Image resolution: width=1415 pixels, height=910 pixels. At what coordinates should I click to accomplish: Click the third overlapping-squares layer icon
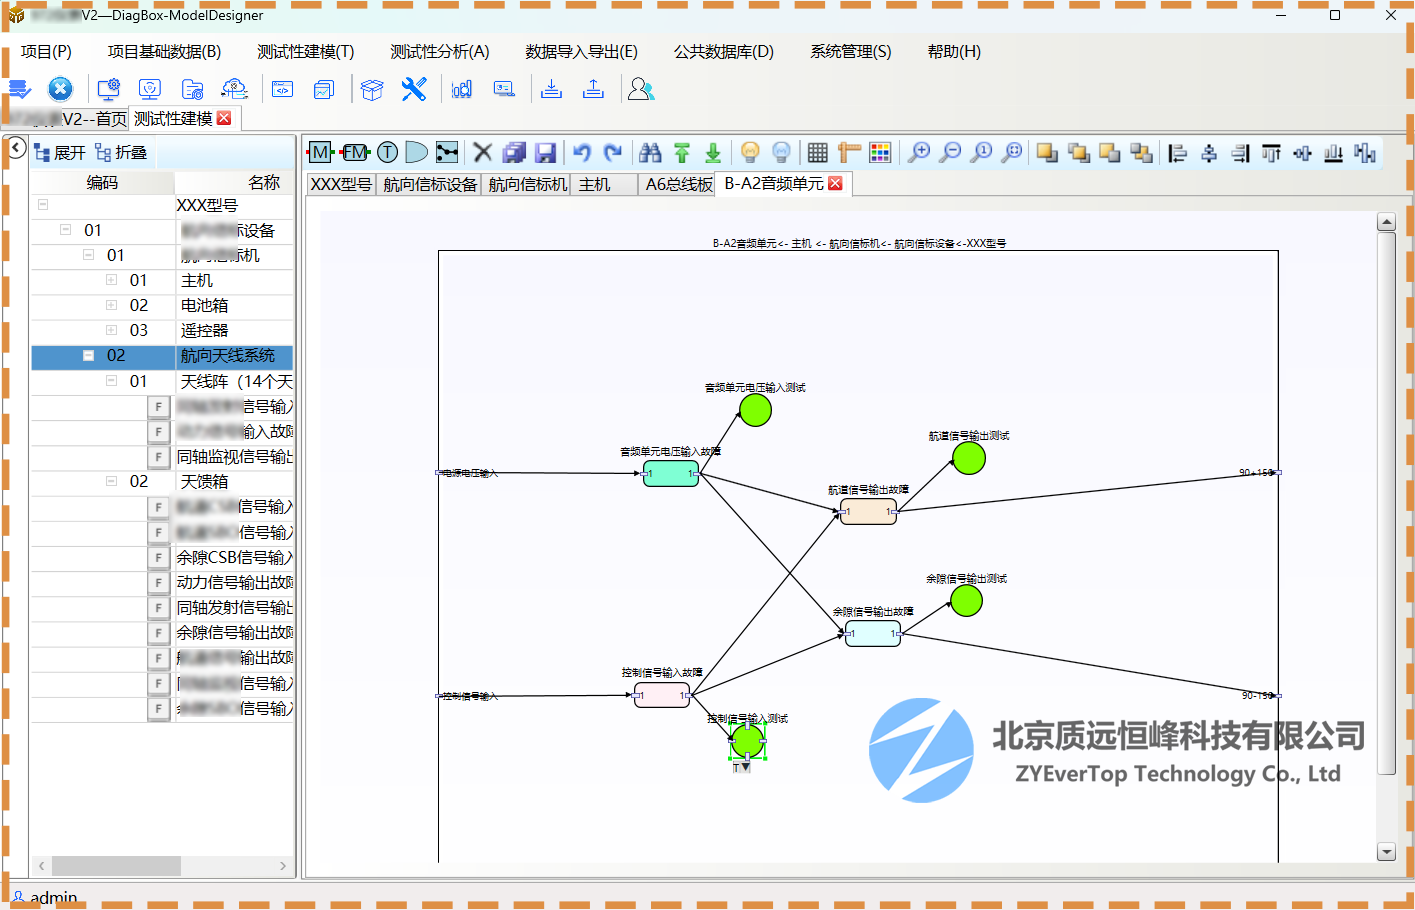[1109, 152]
